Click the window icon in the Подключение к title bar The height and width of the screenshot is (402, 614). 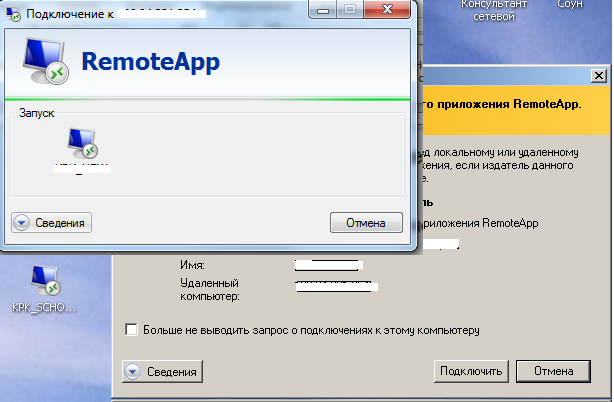[13, 14]
